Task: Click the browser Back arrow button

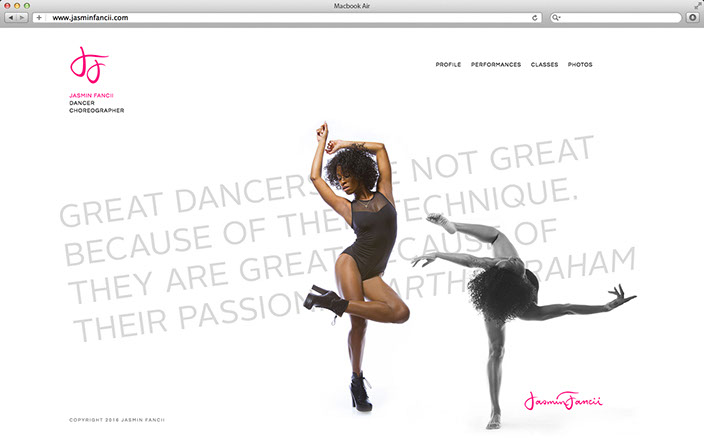Action: point(11,18)
